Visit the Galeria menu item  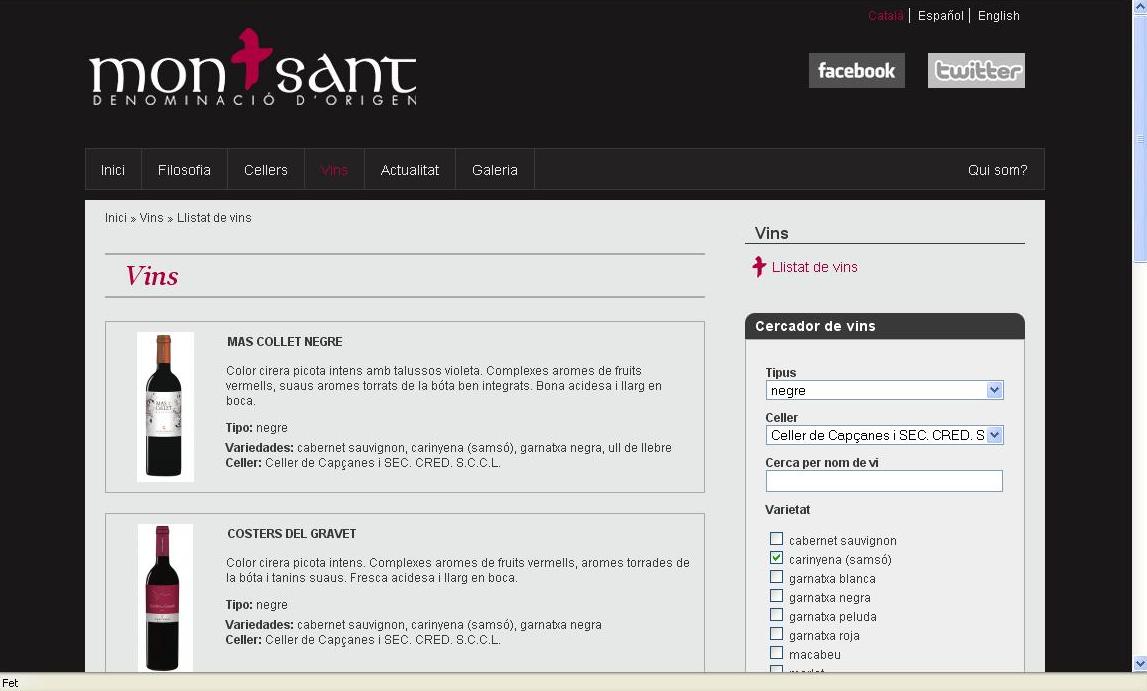tap(494, 170)
